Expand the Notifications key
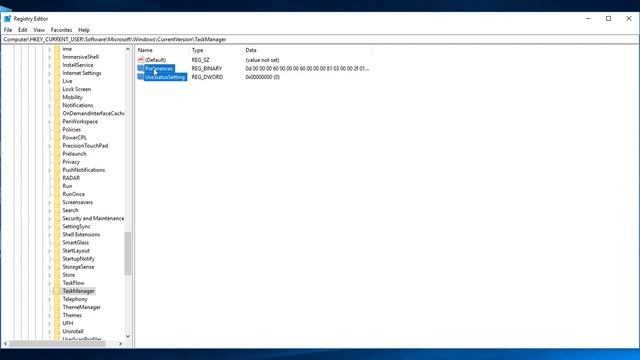640x360 pixels. [x=49, y=105]
